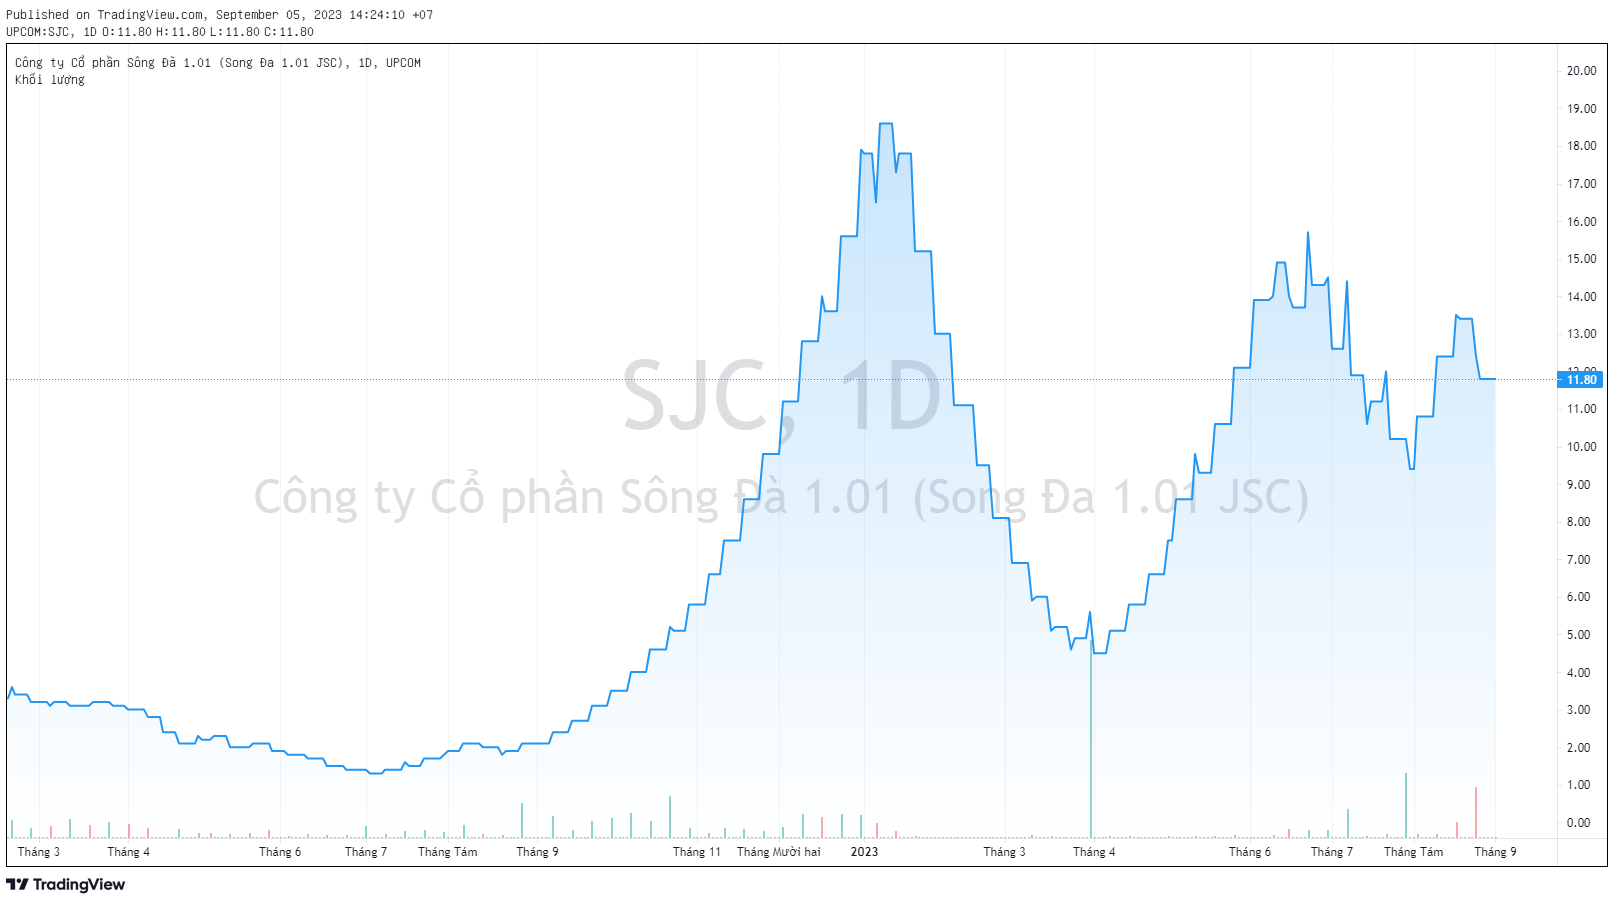1614x903 pixels.
Task: Click the first 'Tháng 4' label on time axis
Action: coord(129,852)
